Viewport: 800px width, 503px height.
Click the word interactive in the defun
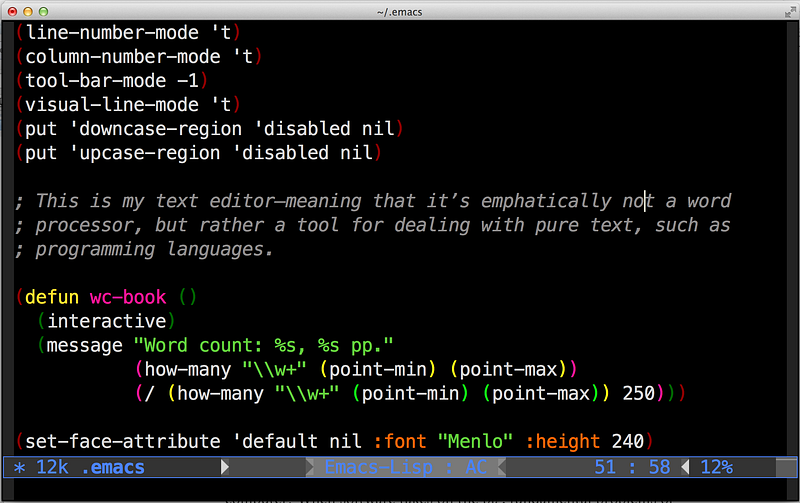(107, 321)
